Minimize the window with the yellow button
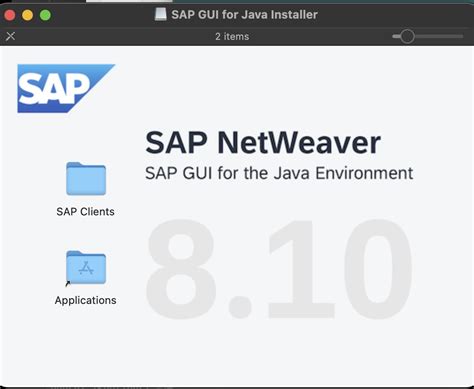The height and width of the screenshot is (389, 474). pos(27,15)
